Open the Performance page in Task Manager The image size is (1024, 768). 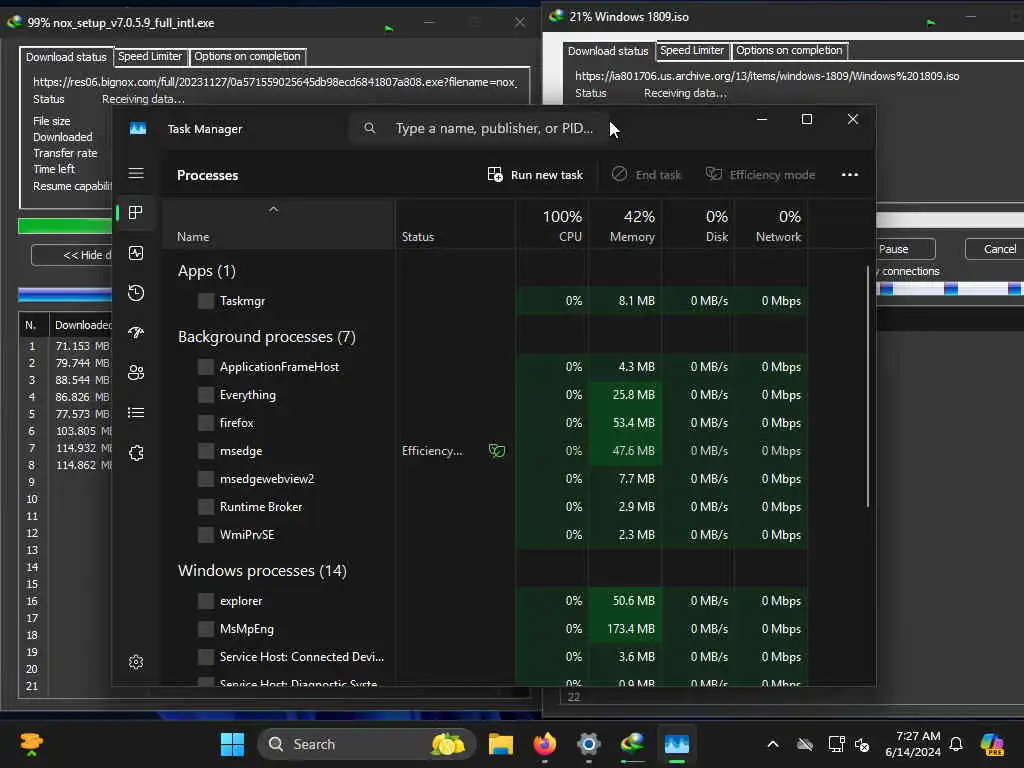pos(136,253)
